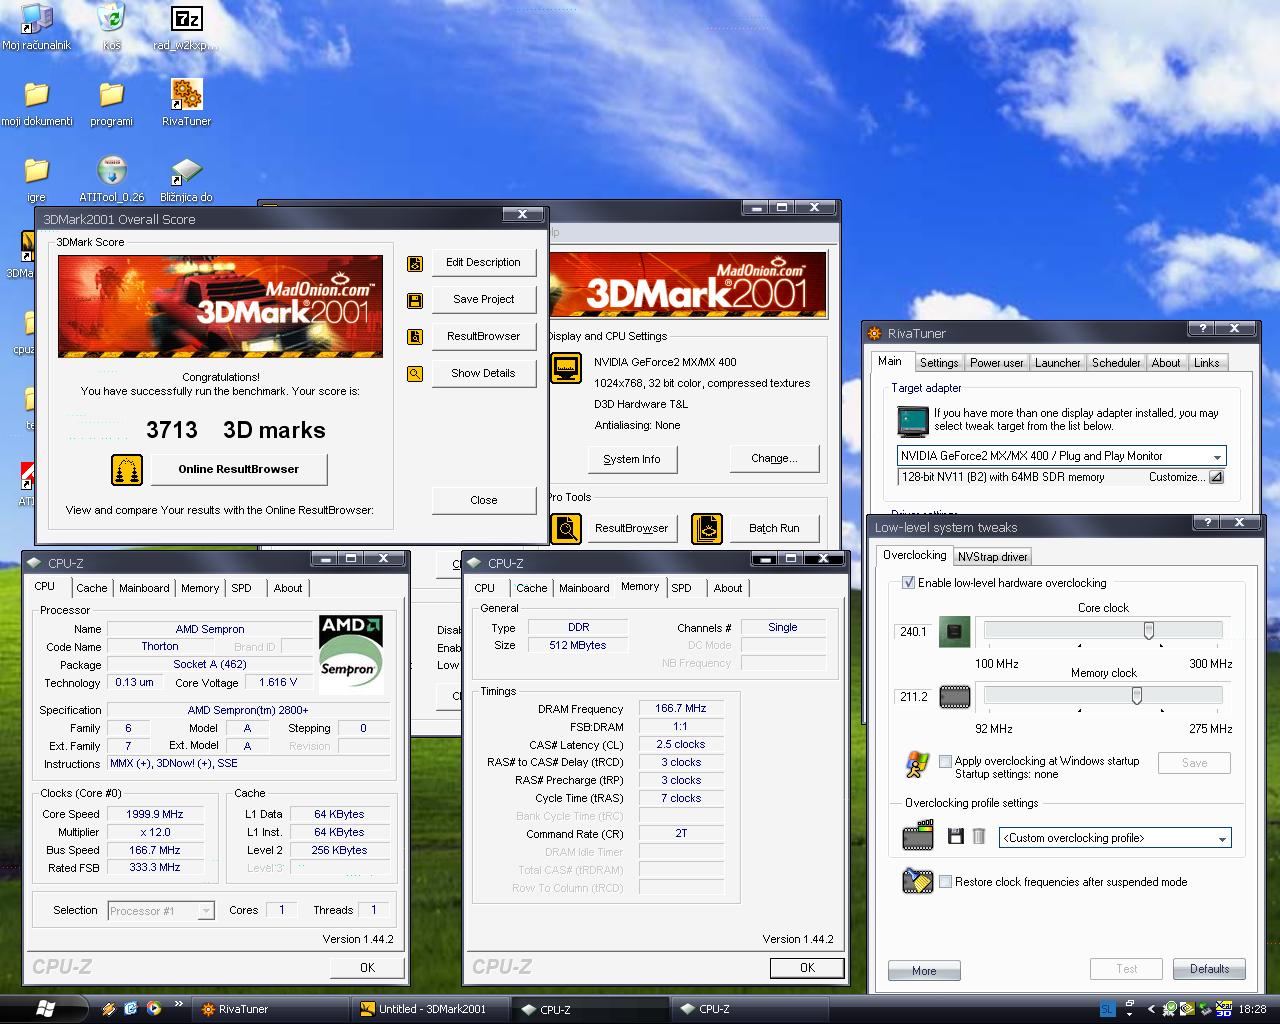Select Untitled - 3DMark2001 taskbar button
Image resolution: width=1280 pixels, height=1024 pixels.
(431, 1009)
